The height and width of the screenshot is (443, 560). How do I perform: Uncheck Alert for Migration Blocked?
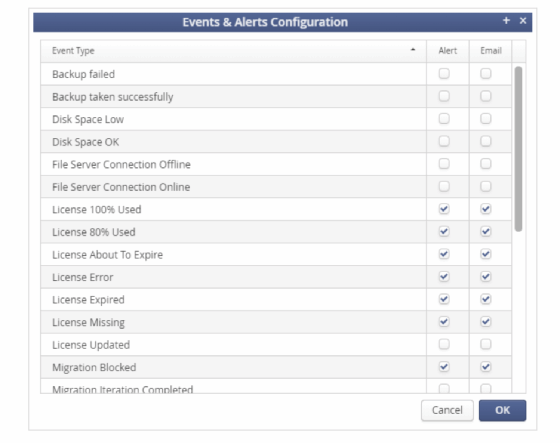pos(444,367)
